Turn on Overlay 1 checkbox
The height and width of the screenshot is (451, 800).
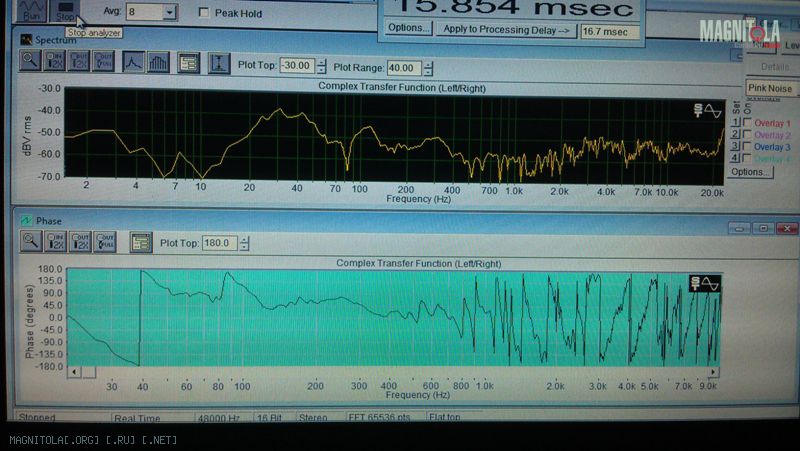tap(747, 122)
